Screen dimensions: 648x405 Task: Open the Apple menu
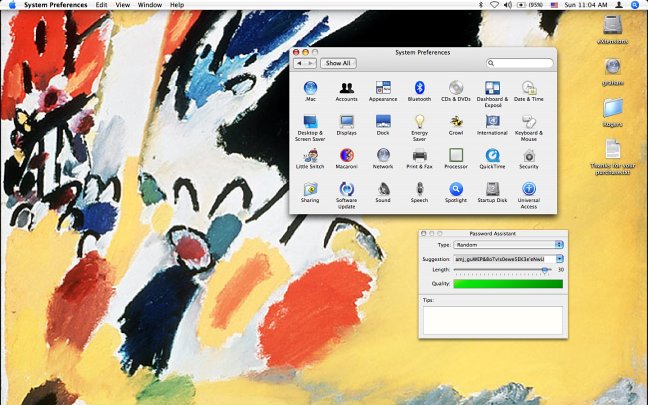pos(12,5)
